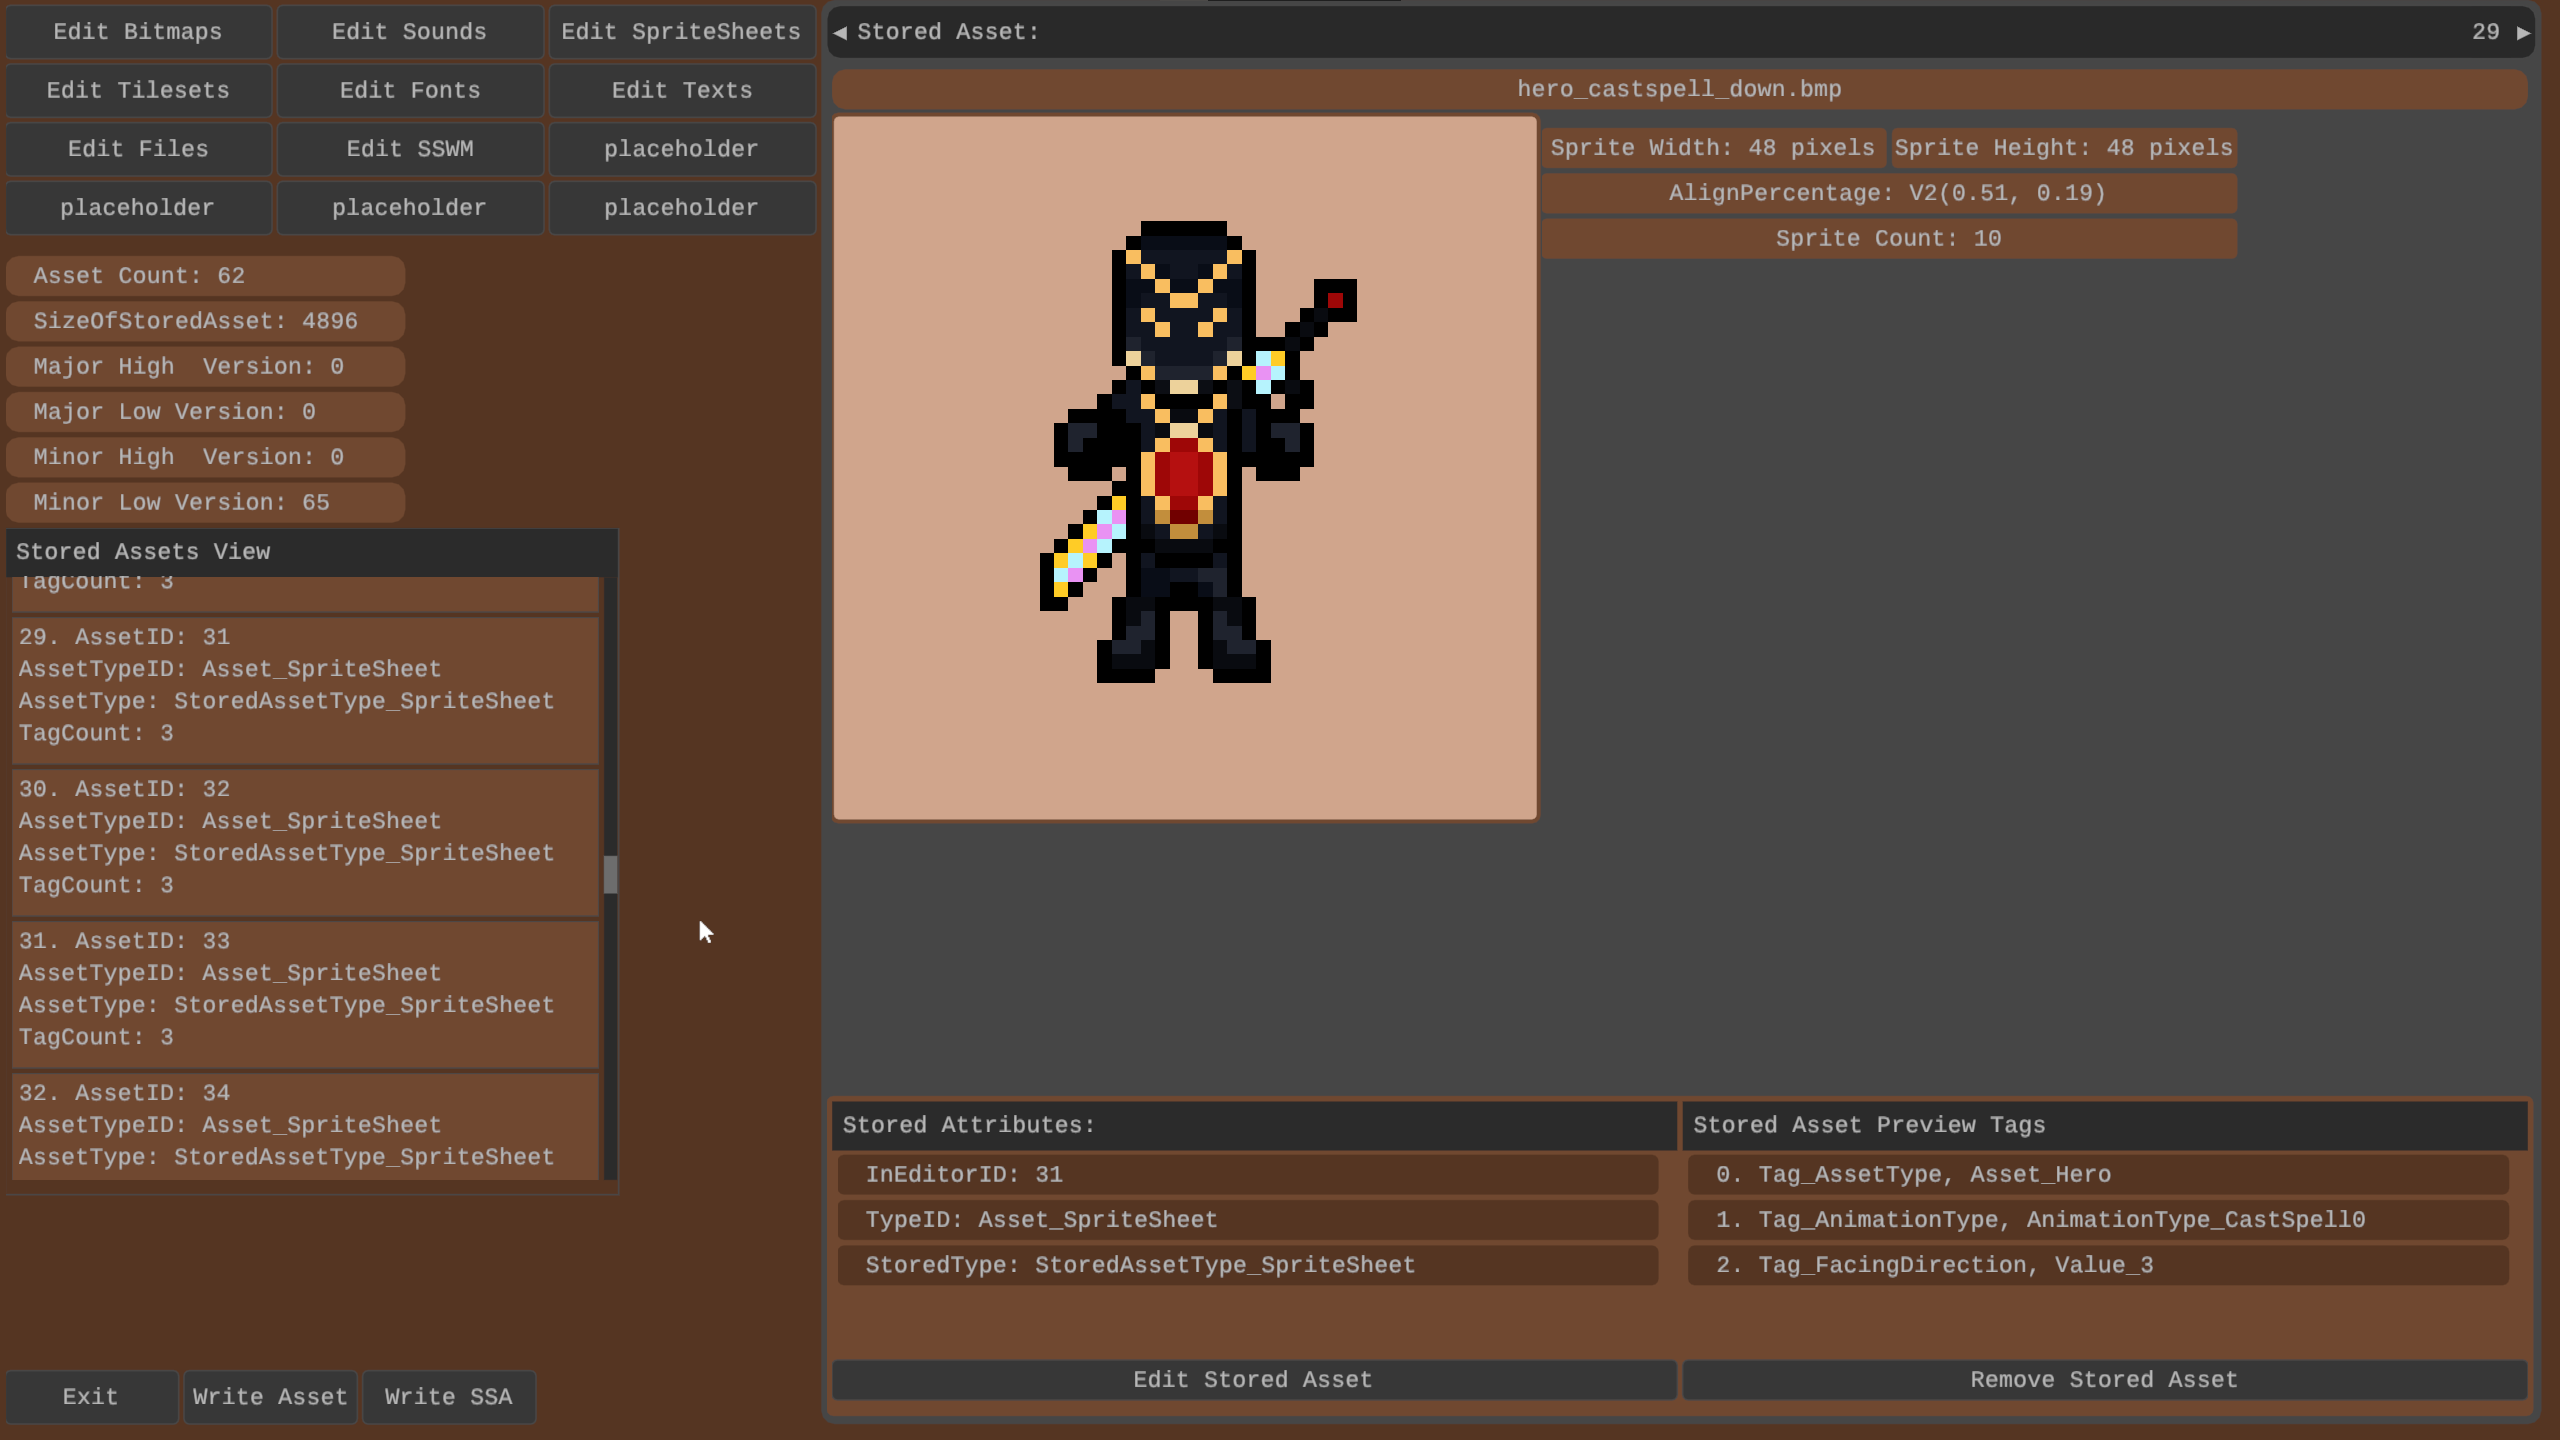The height and width of the screenshot is (1440, 2560).
Task: Click the Exit button
Action: click(91, 1397)
